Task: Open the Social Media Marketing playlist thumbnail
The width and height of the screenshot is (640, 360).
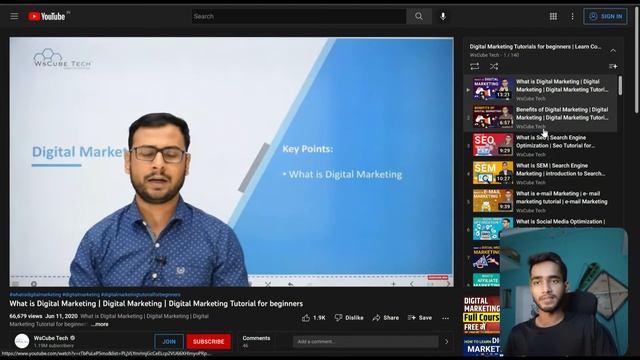Action: coord(487,257)
